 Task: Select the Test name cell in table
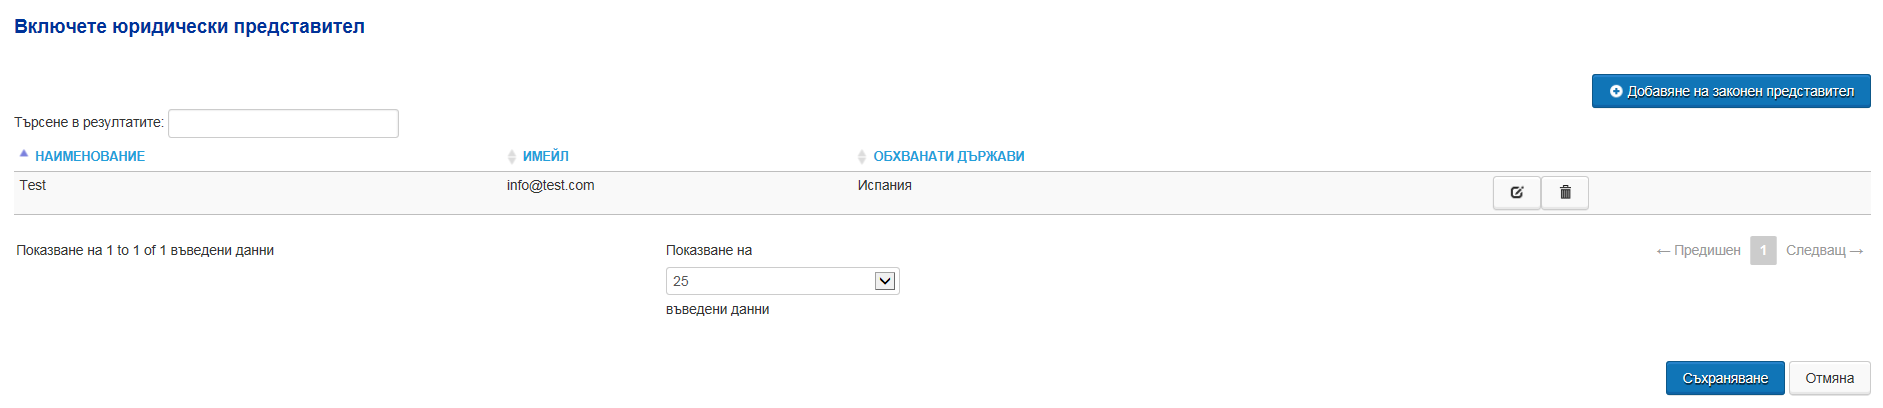click(33, 185)
